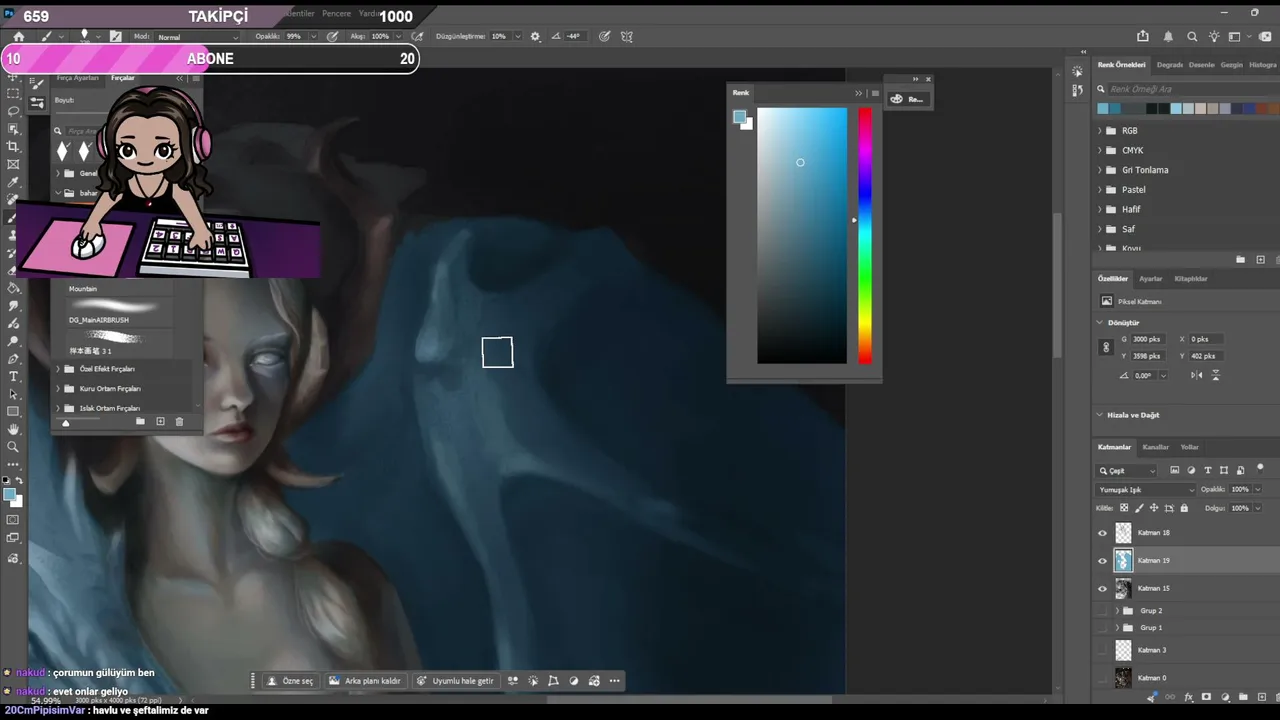
Task: Open smoothing options gear icon
Action: pos(535,37)
